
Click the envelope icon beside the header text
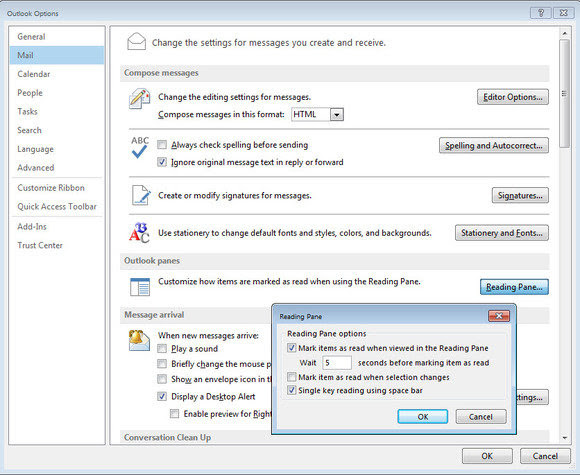click(x=136, y=41)
